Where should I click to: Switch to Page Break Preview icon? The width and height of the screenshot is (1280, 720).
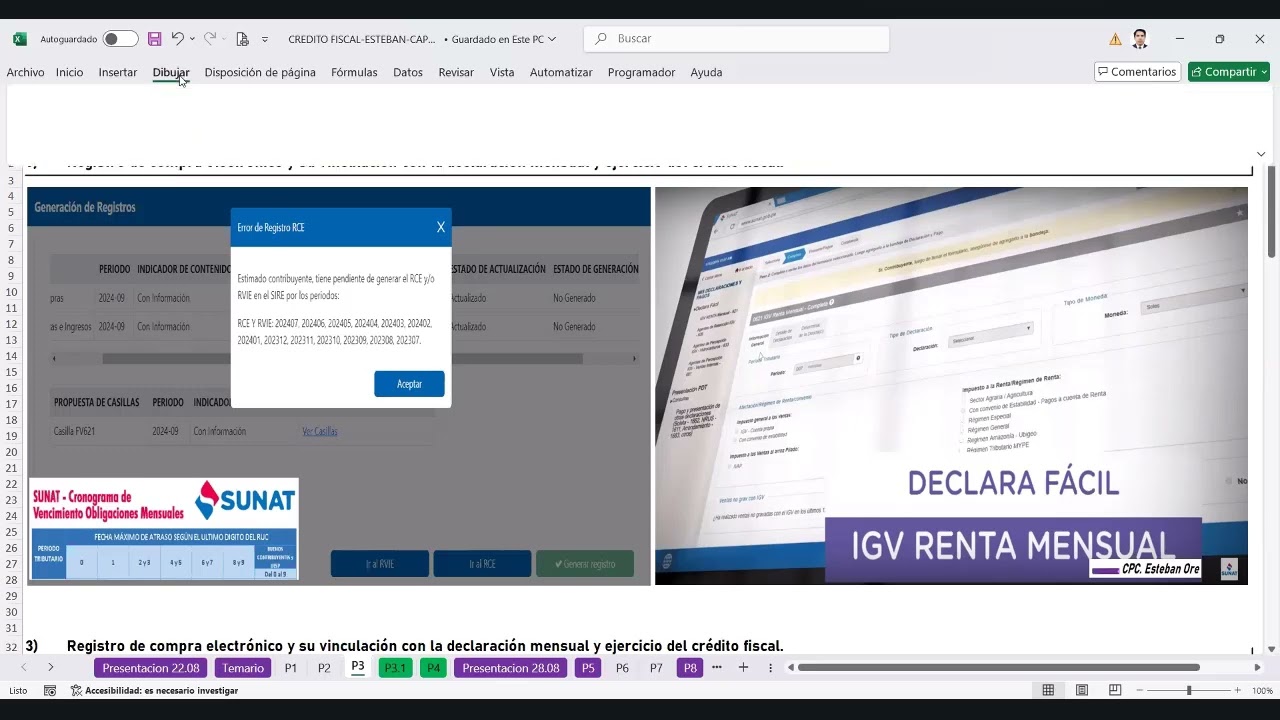[1115, 690]
